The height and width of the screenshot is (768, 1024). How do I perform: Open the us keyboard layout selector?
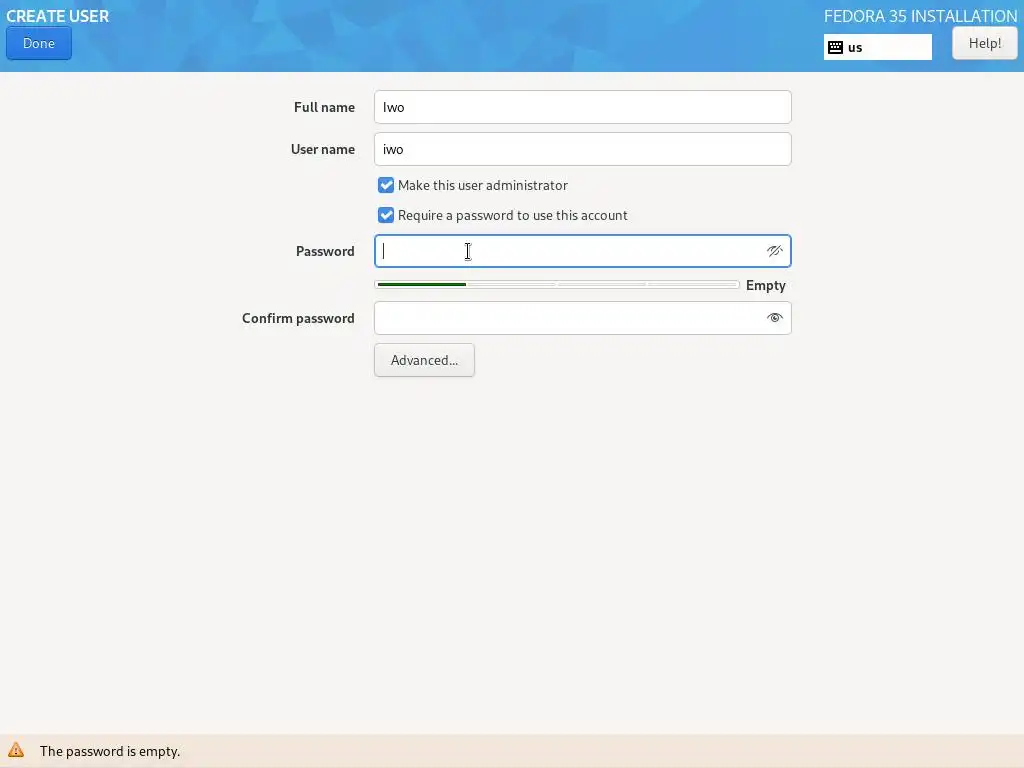tap(877, 47)
